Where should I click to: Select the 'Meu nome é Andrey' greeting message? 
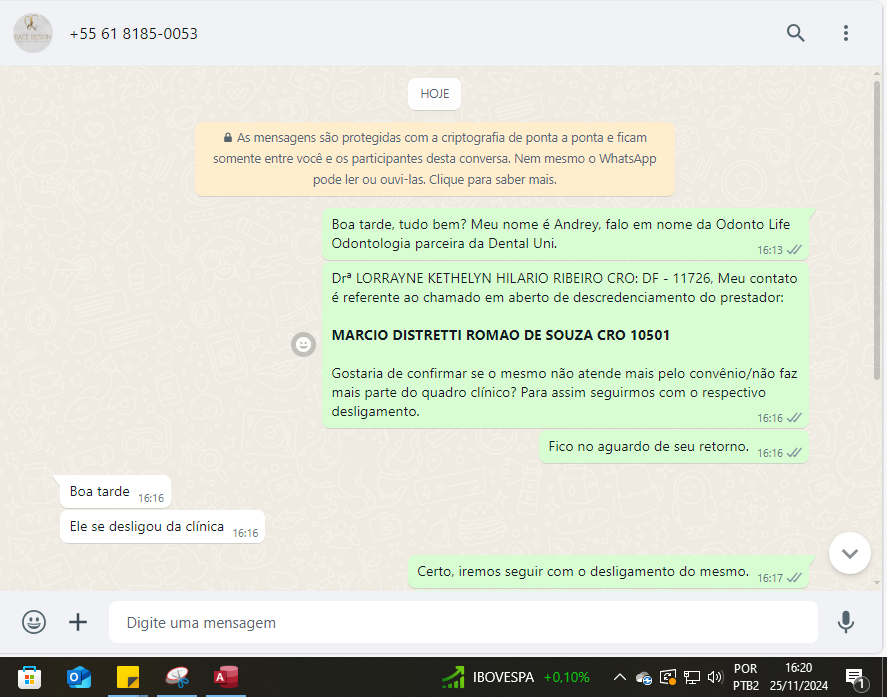pos(565,234)
